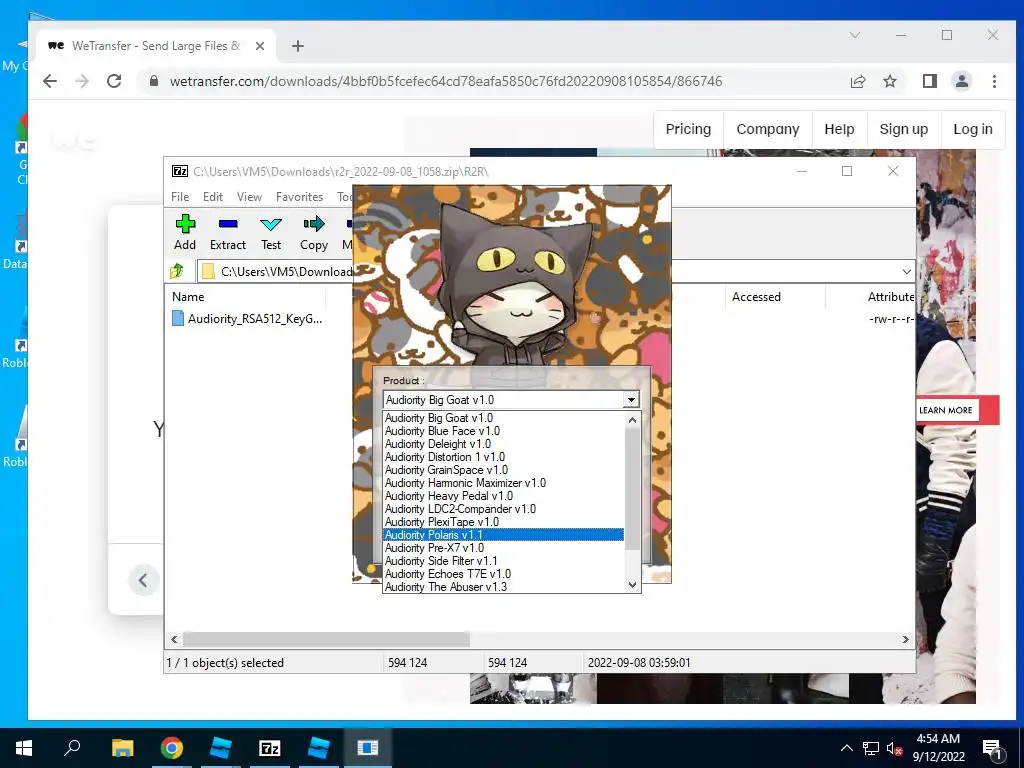
Task: Open the taskbar clock and date
Action: point(938,748)
